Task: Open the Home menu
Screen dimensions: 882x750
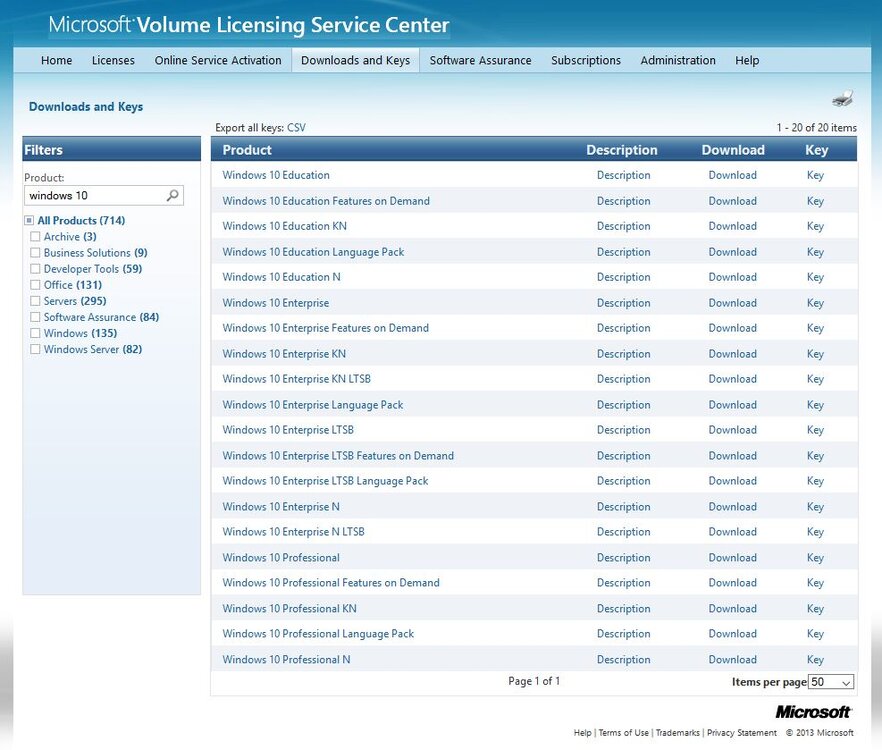Action: tap(56, 60)
